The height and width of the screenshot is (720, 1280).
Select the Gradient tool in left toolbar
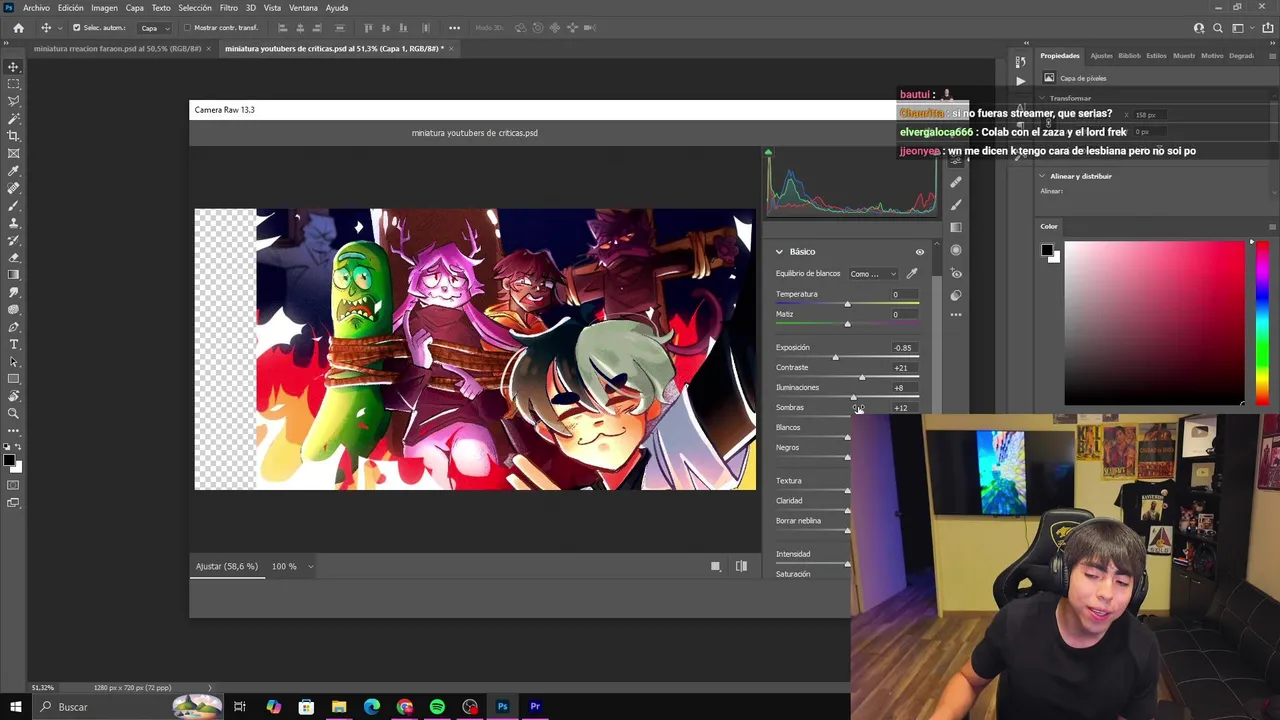[14, 275]
